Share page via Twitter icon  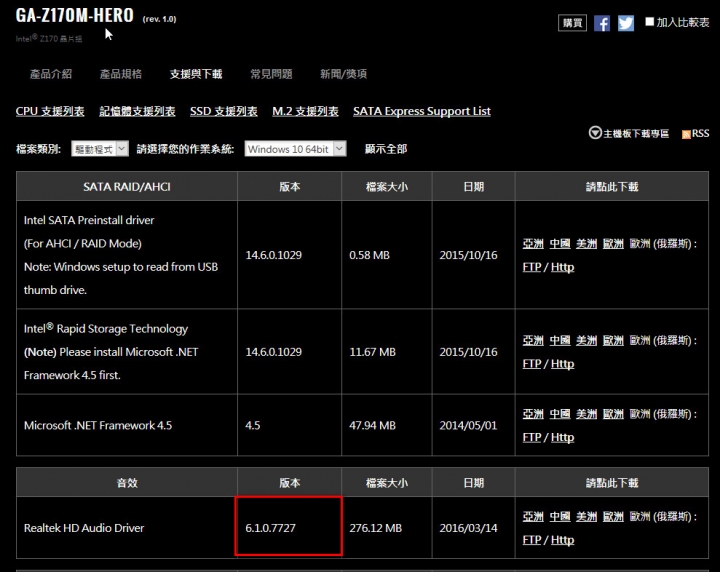coord(626,23)
